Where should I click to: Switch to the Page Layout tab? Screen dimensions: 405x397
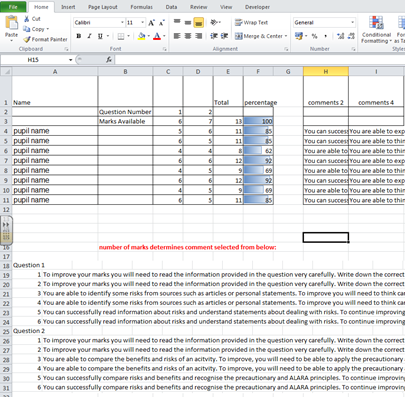pos(103,7)
